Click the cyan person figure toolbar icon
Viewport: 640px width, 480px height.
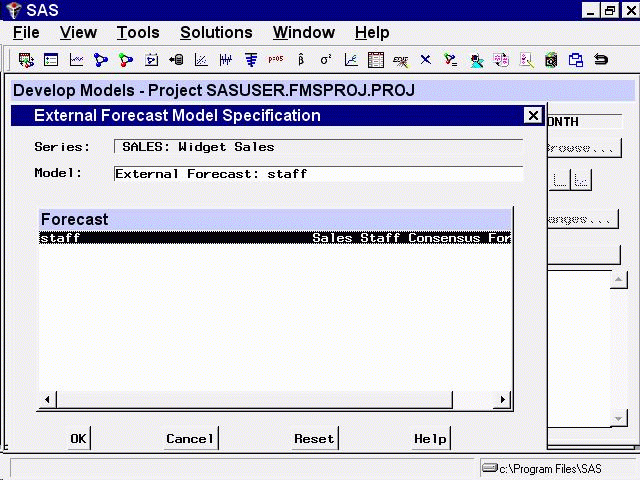pos(476,61)
